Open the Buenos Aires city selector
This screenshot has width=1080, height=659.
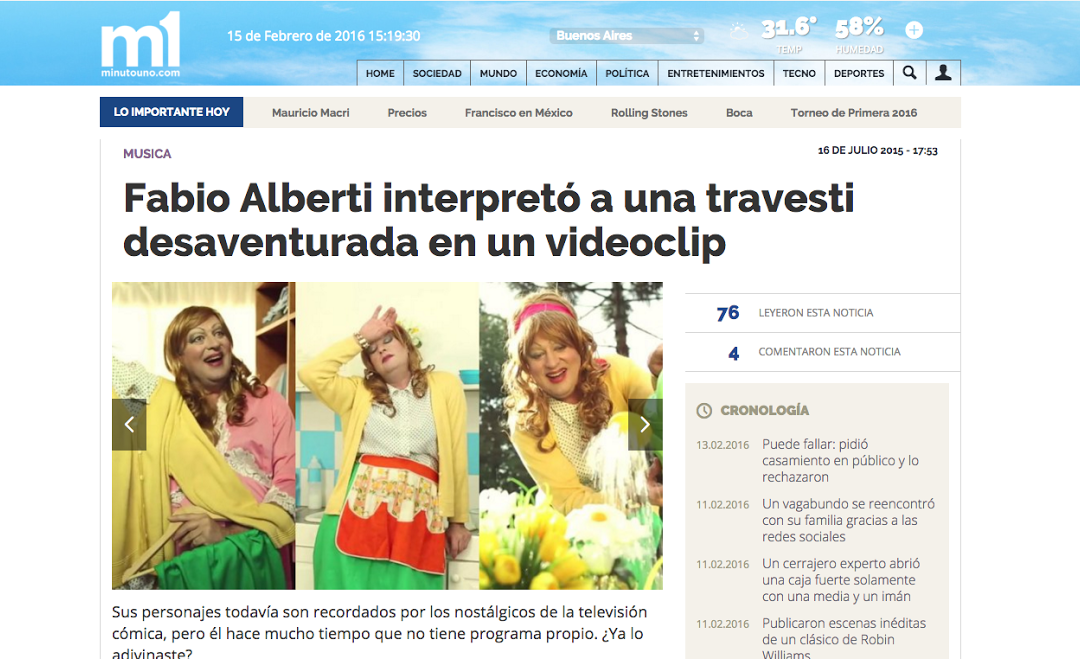click(627, 34)
